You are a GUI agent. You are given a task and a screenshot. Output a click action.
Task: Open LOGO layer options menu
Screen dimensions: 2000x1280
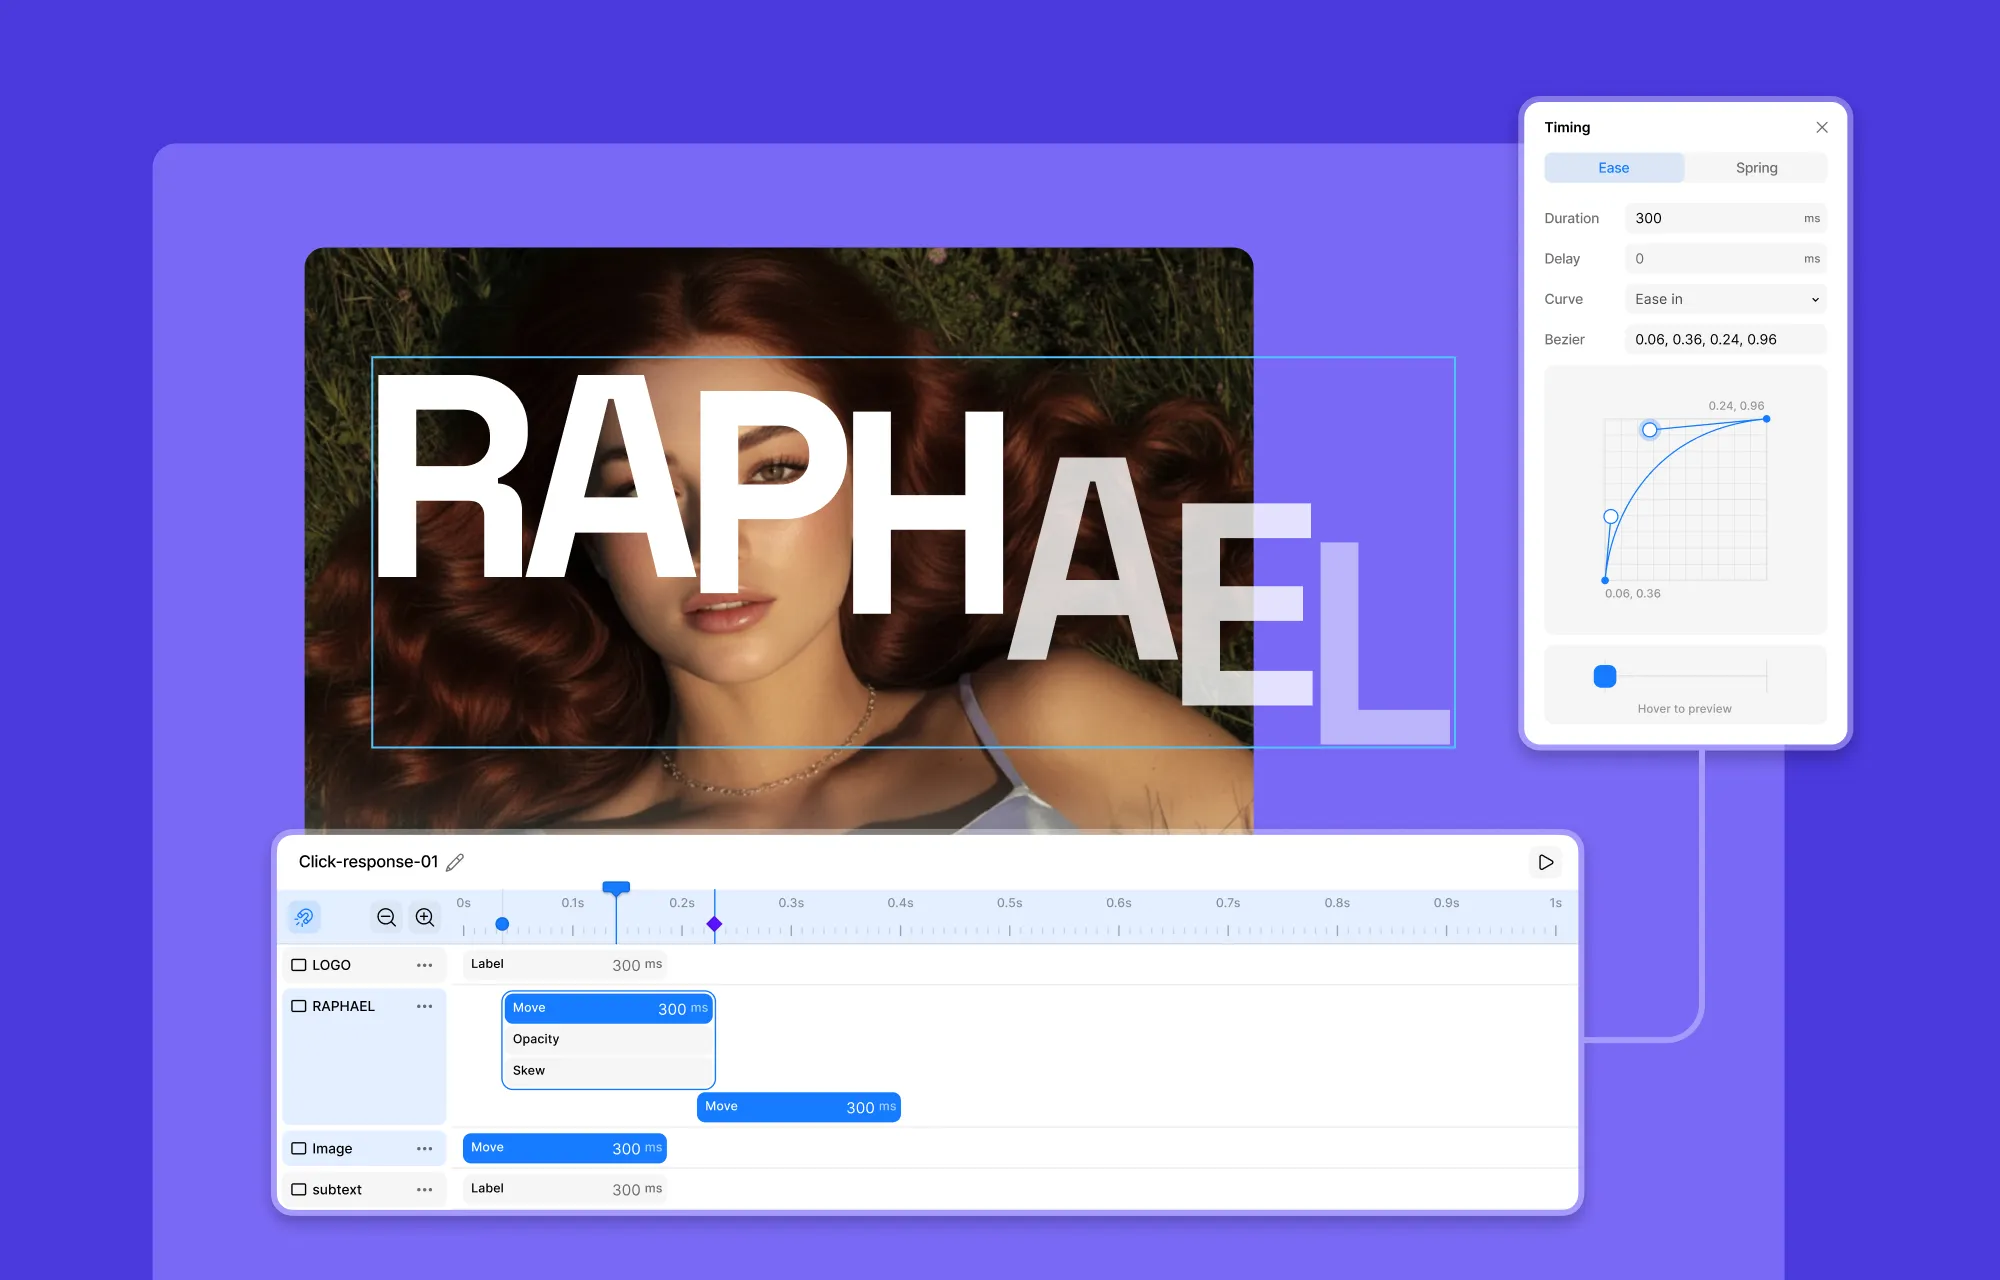(424, 965)
